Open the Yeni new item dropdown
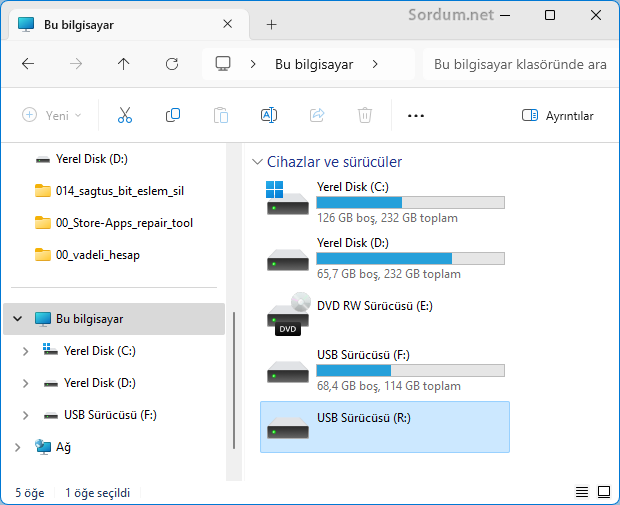 point(52,115)
